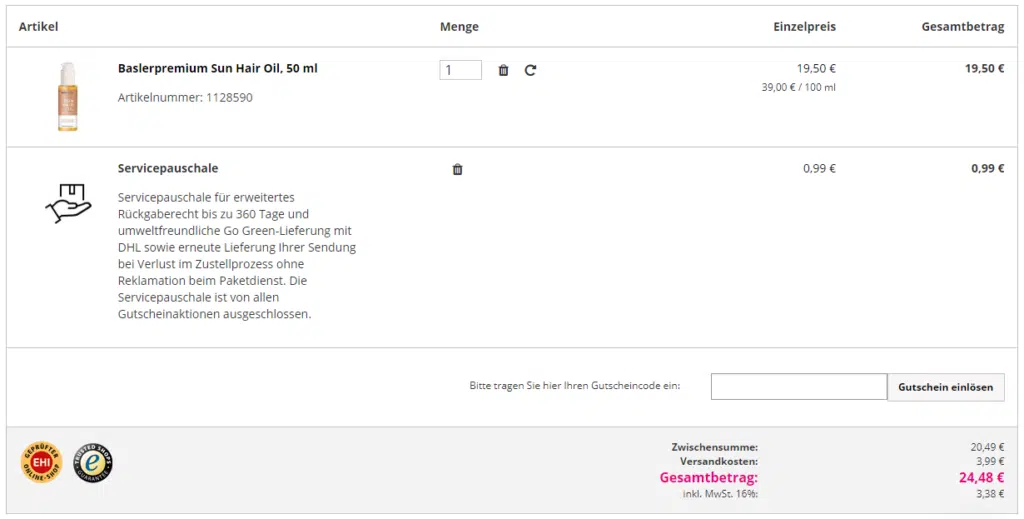Refresh quantity for Sun Hair Oil
The image size is (1024, 519).
[x=530, y=70]
